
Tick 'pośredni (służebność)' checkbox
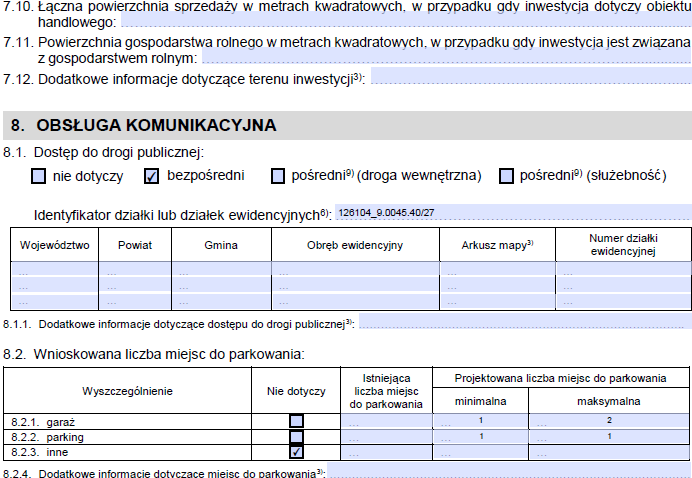coord(506,176)
